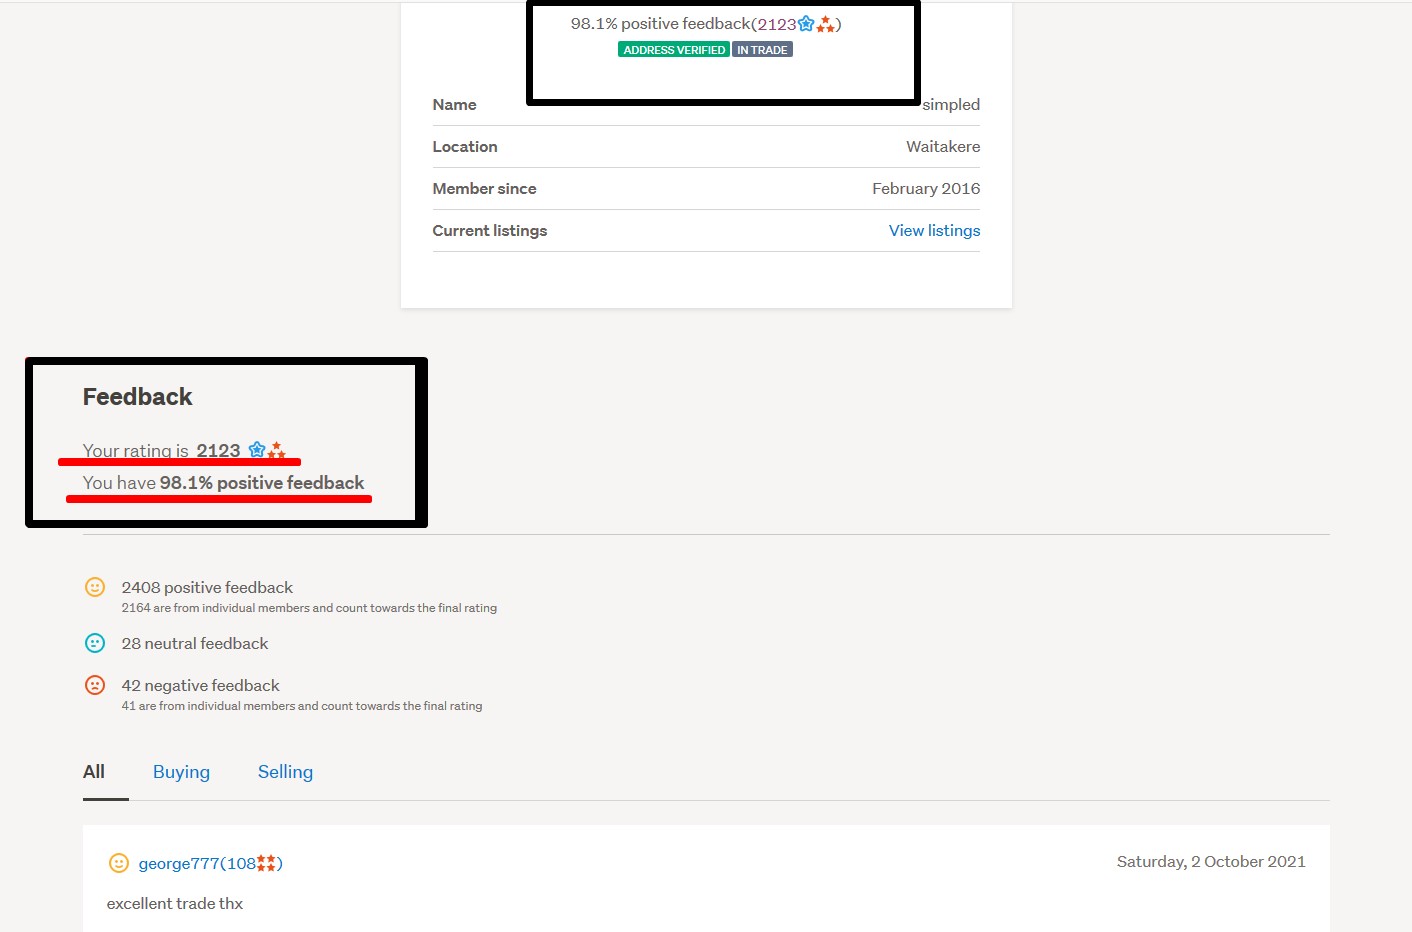Click the negative feedback sad face icon
This screenshot has height=932, width=1412.
pyautogui.click(x=95, y=685)
